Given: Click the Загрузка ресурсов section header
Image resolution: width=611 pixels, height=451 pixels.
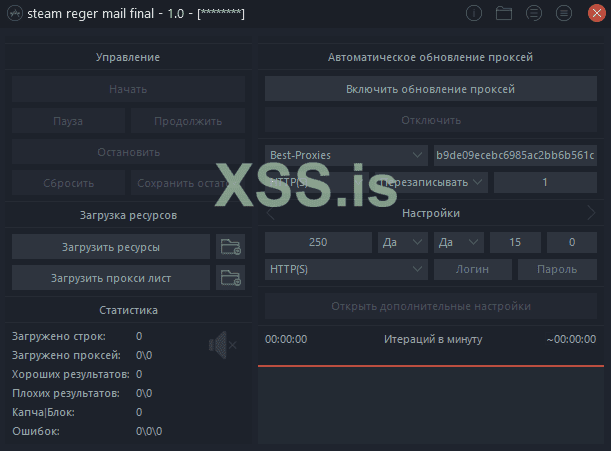Looking at the screenshot, I should [128, 215].
